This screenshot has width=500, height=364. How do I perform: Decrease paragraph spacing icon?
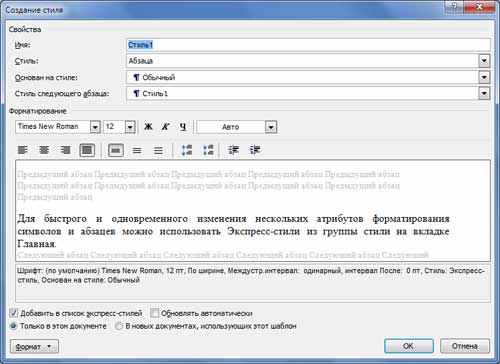pyautogui.click(x=208, y=150)
